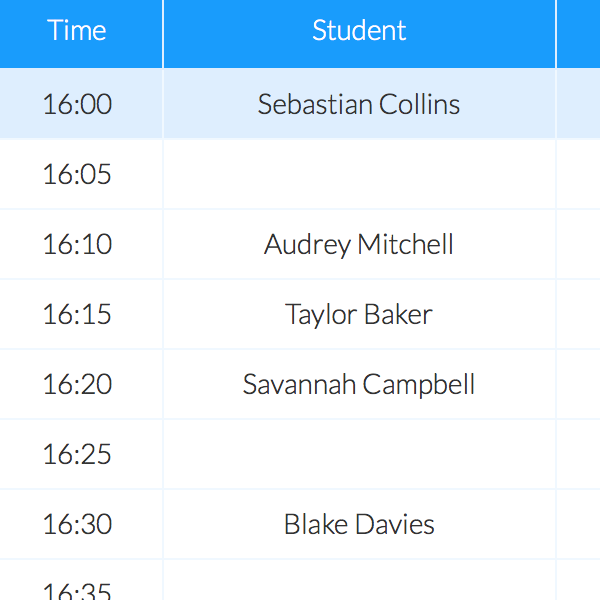Click the header cell right of Student

580,32
